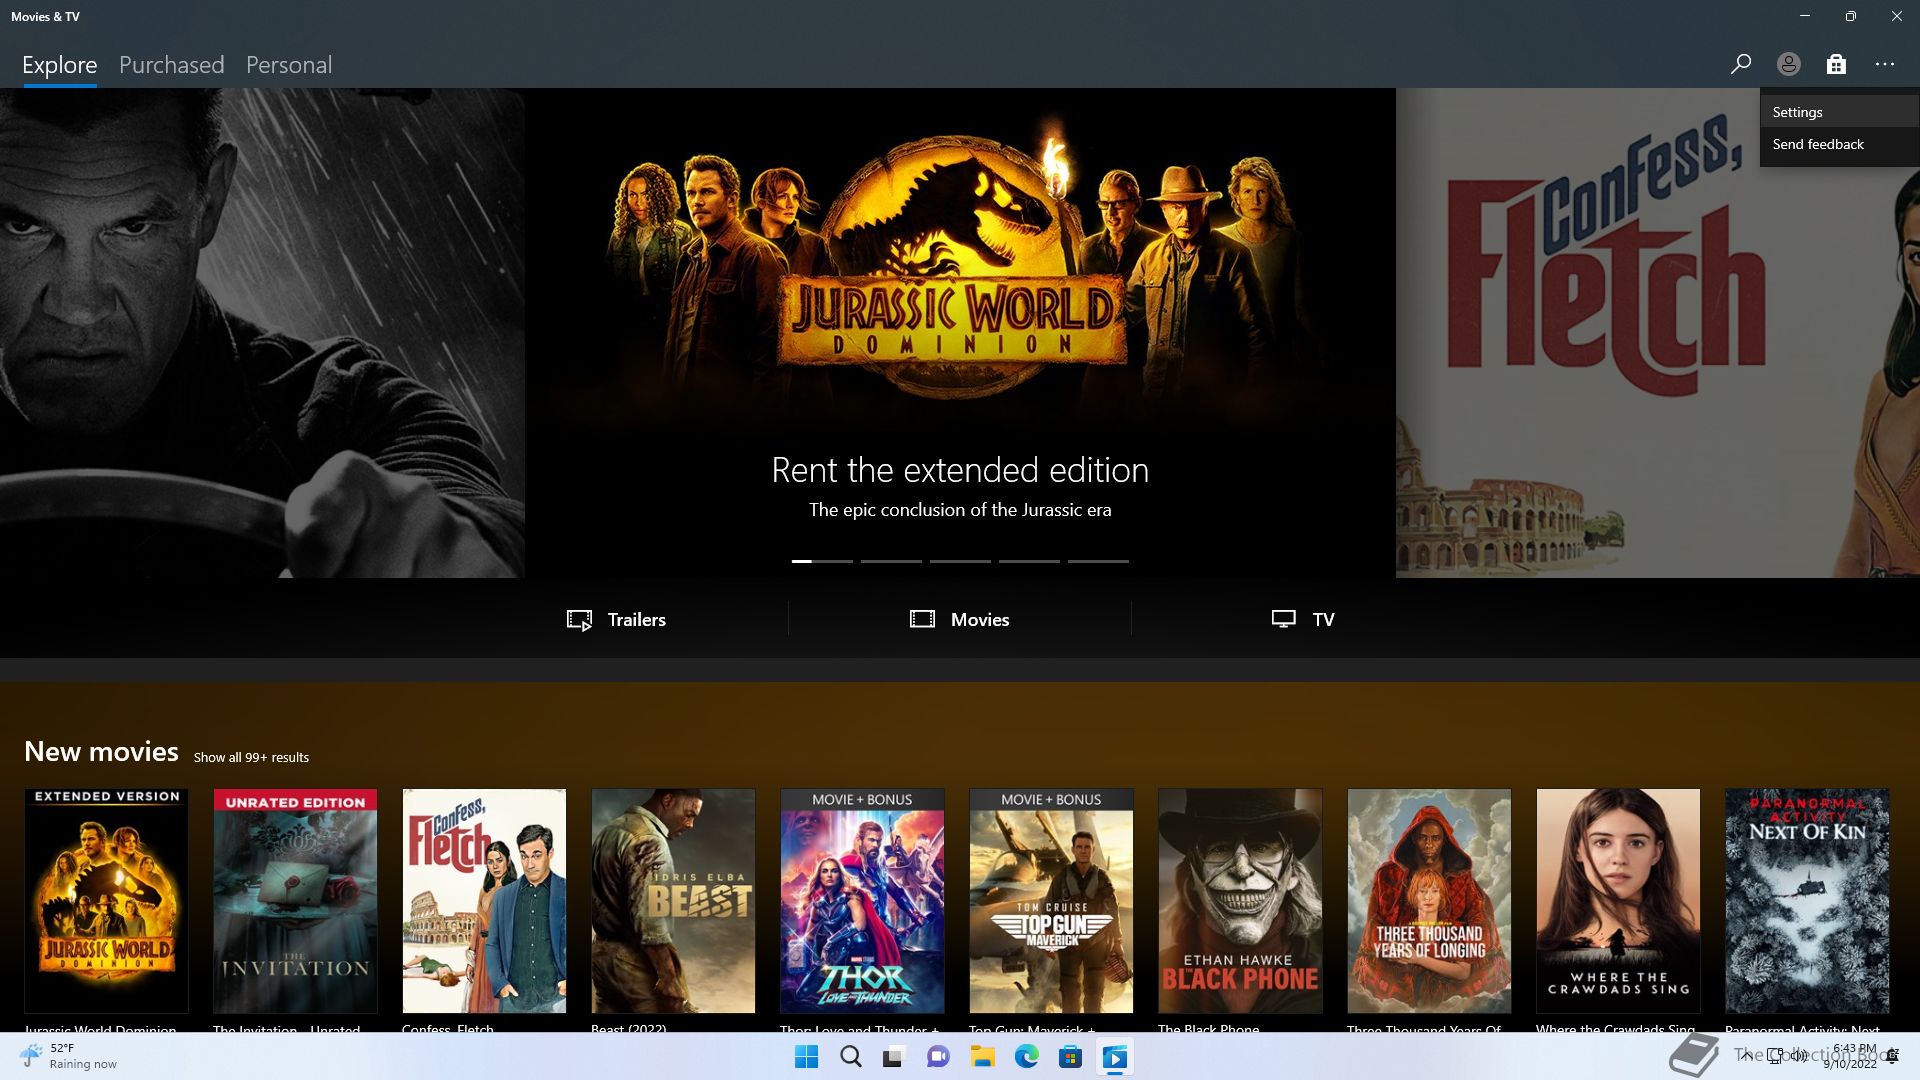
Task: Click the Movies & TV taskbar icon
Action: [x=1114, y=1057]
